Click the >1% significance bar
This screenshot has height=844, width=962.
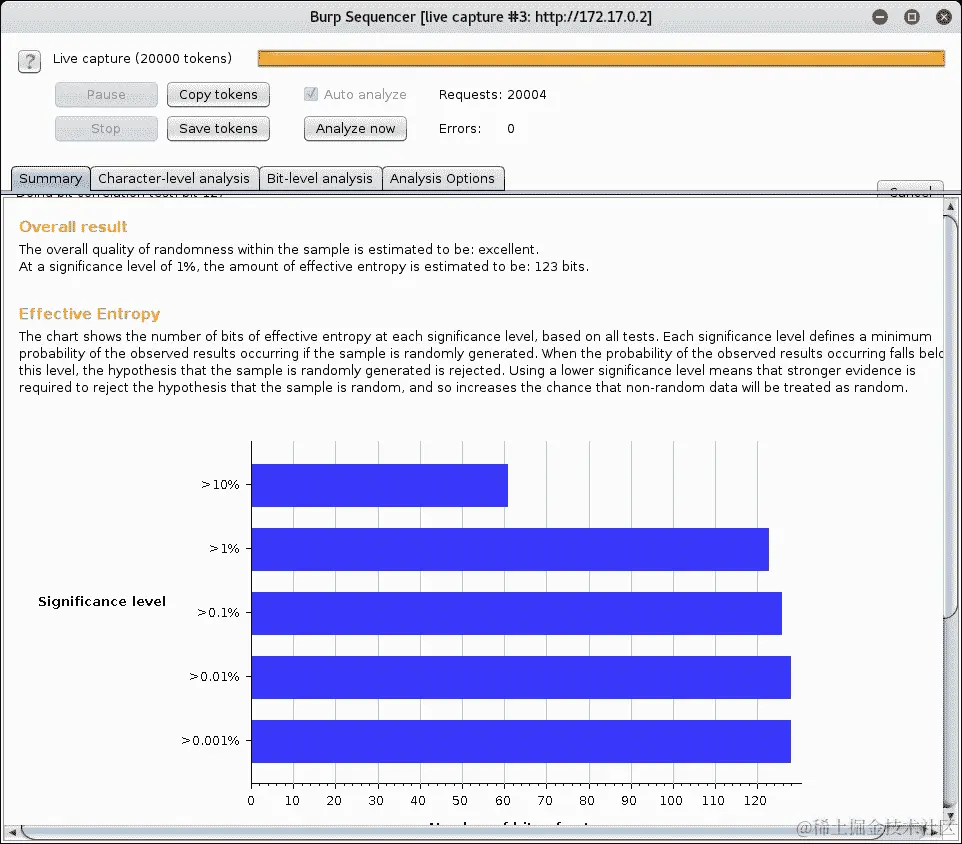point(510,550)
